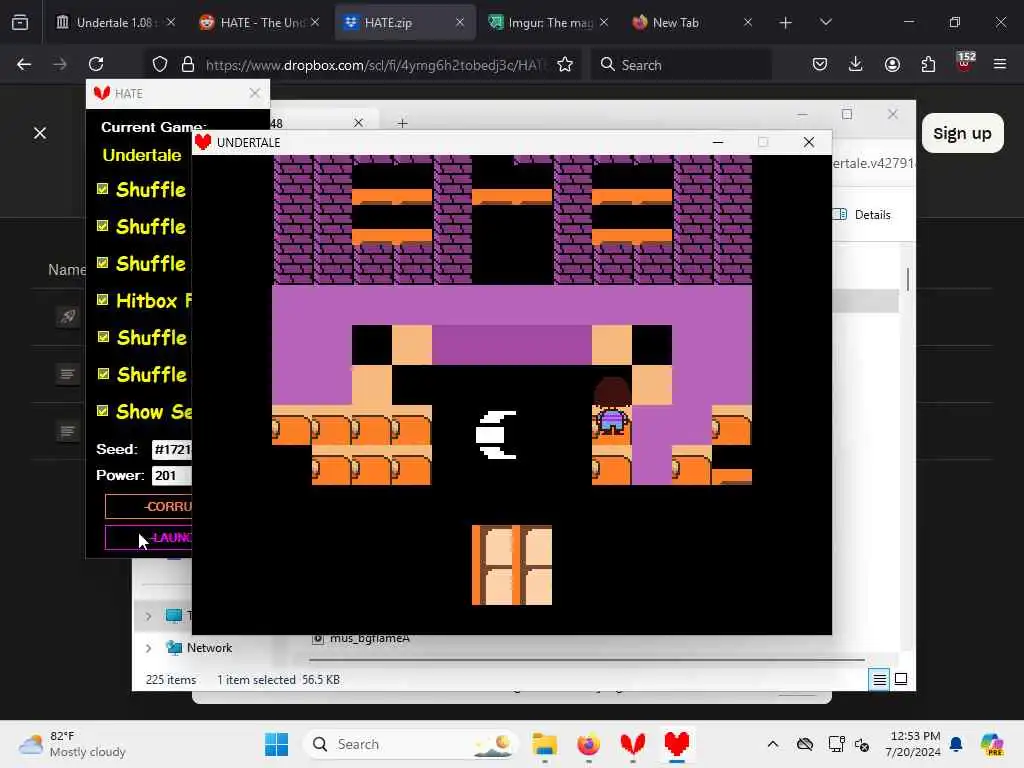Click the Firefox Search box

click(681, 65)
